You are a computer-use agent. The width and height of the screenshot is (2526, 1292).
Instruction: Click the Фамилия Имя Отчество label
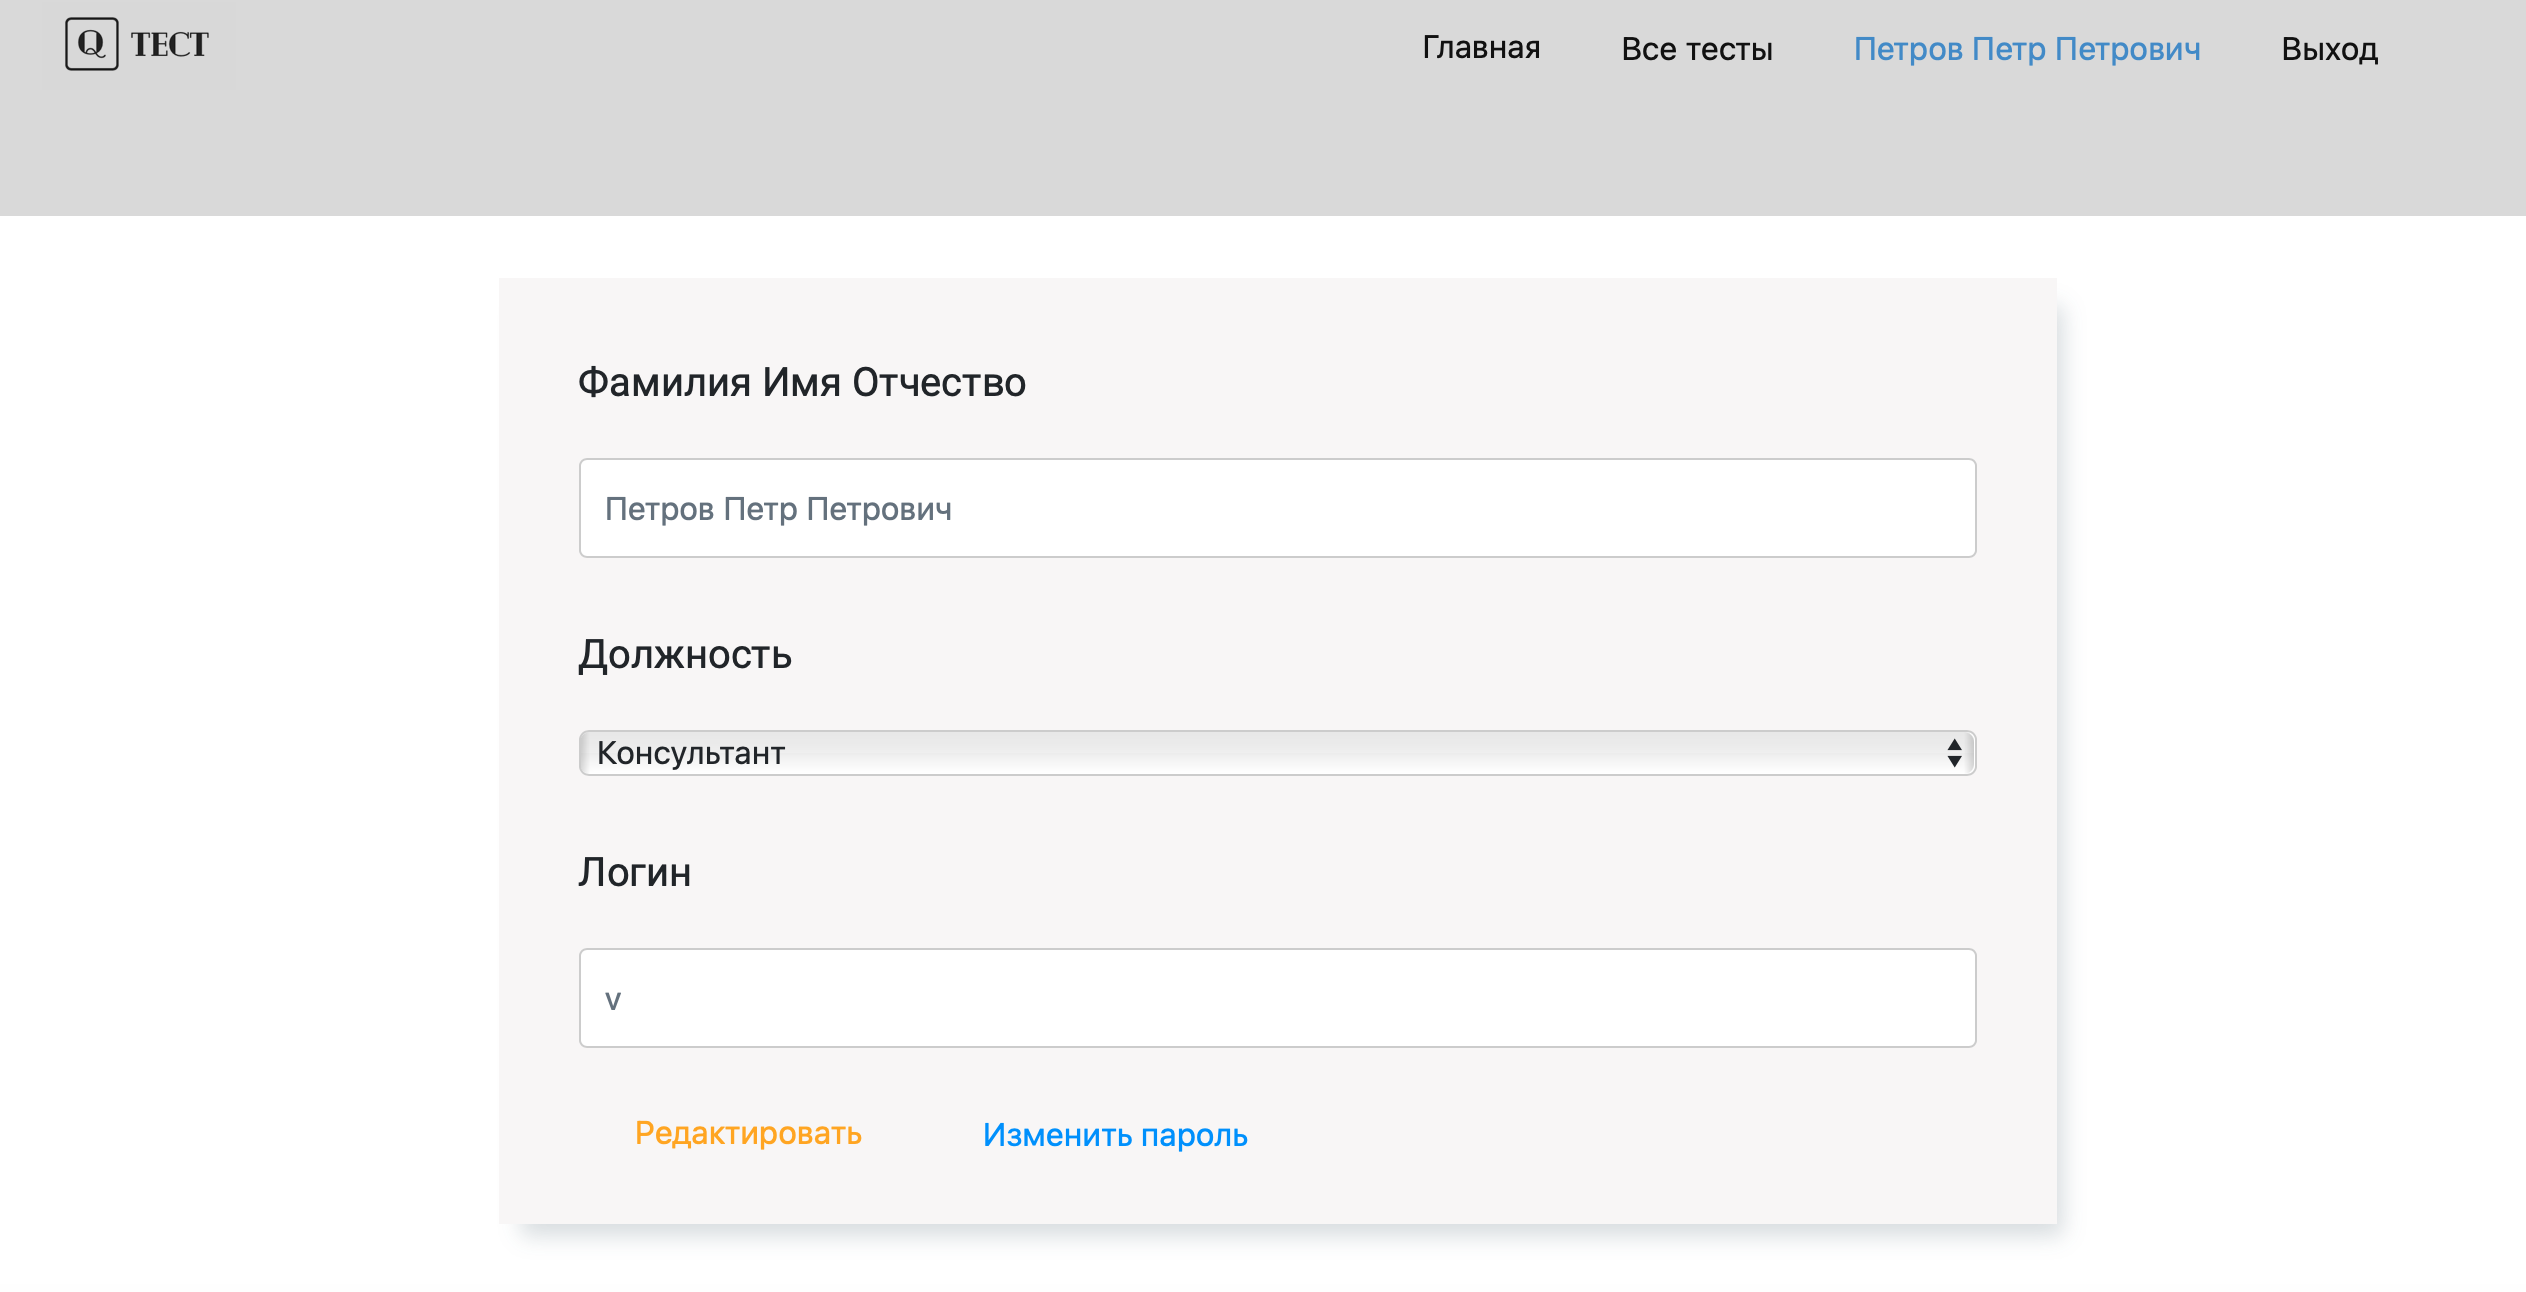click(802, 382)
